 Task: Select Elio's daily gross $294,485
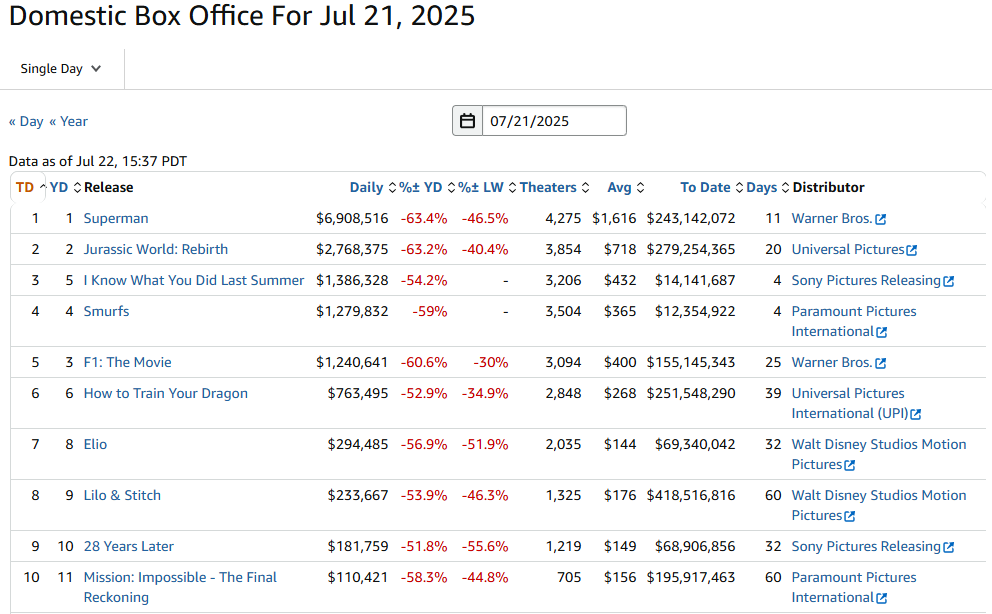click(358, 445)
